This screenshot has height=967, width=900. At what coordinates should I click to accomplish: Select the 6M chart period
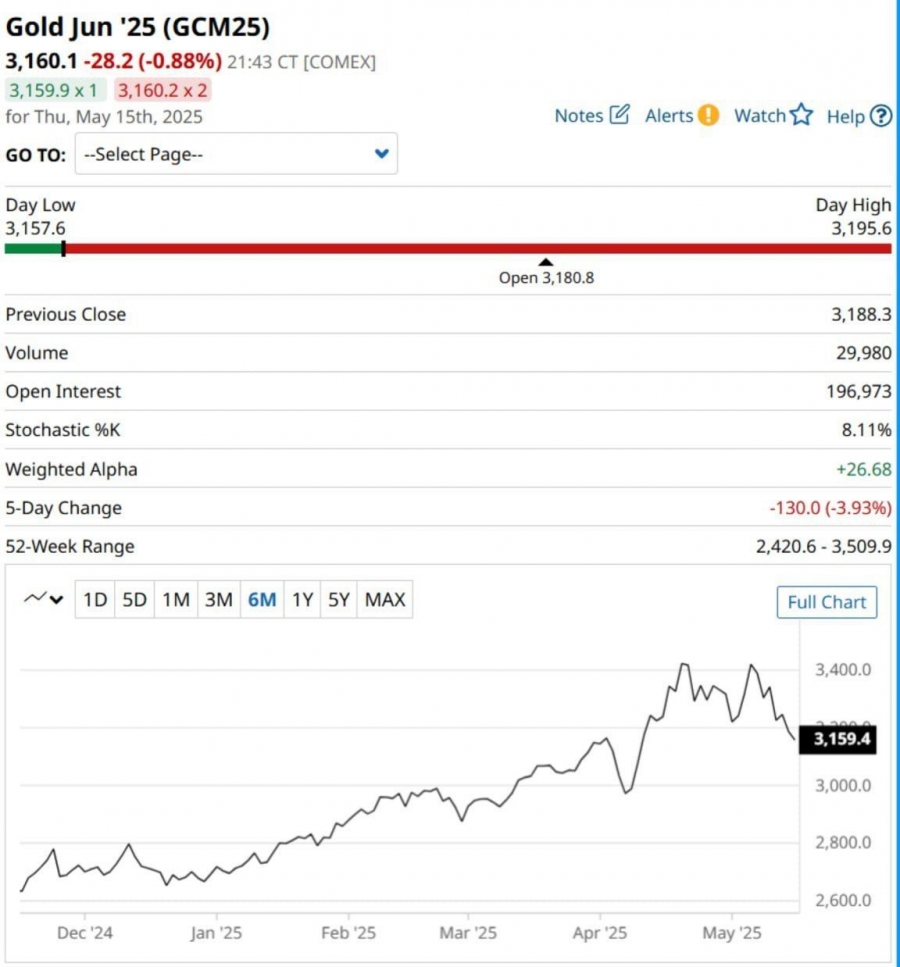coord(262,599)
